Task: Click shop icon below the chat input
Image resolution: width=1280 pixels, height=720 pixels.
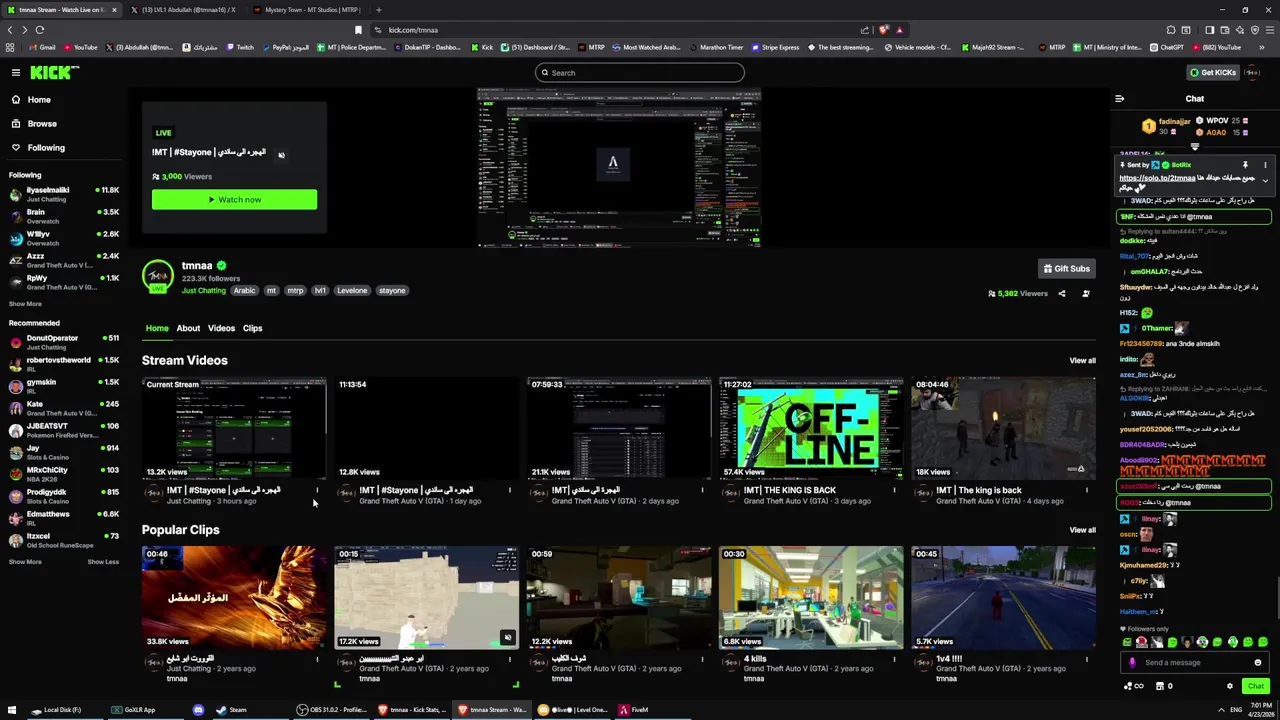Action: click(x=1160, y=686)
